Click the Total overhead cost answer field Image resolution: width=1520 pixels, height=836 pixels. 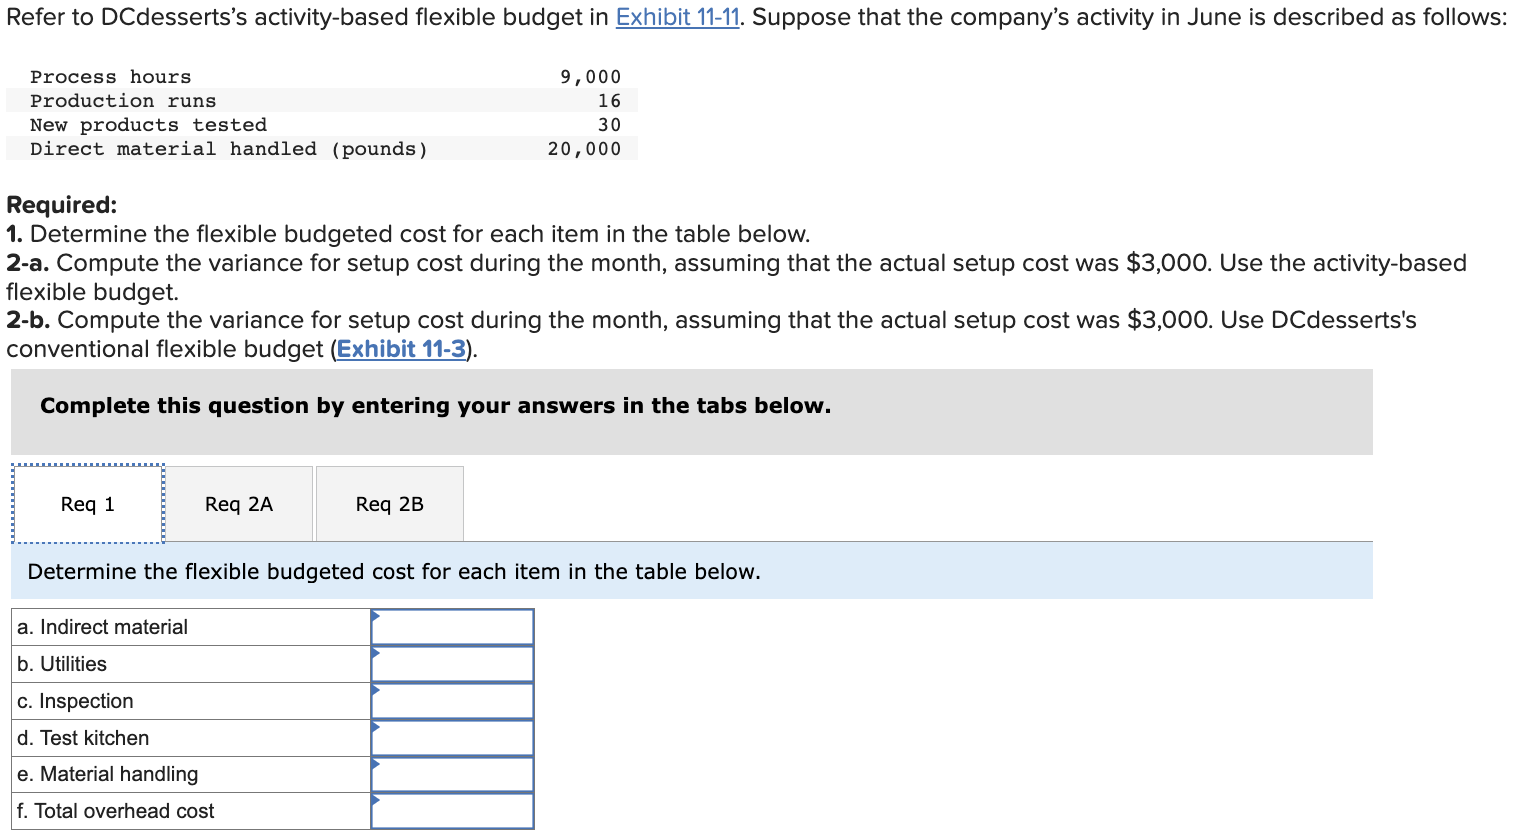(455, 811)
